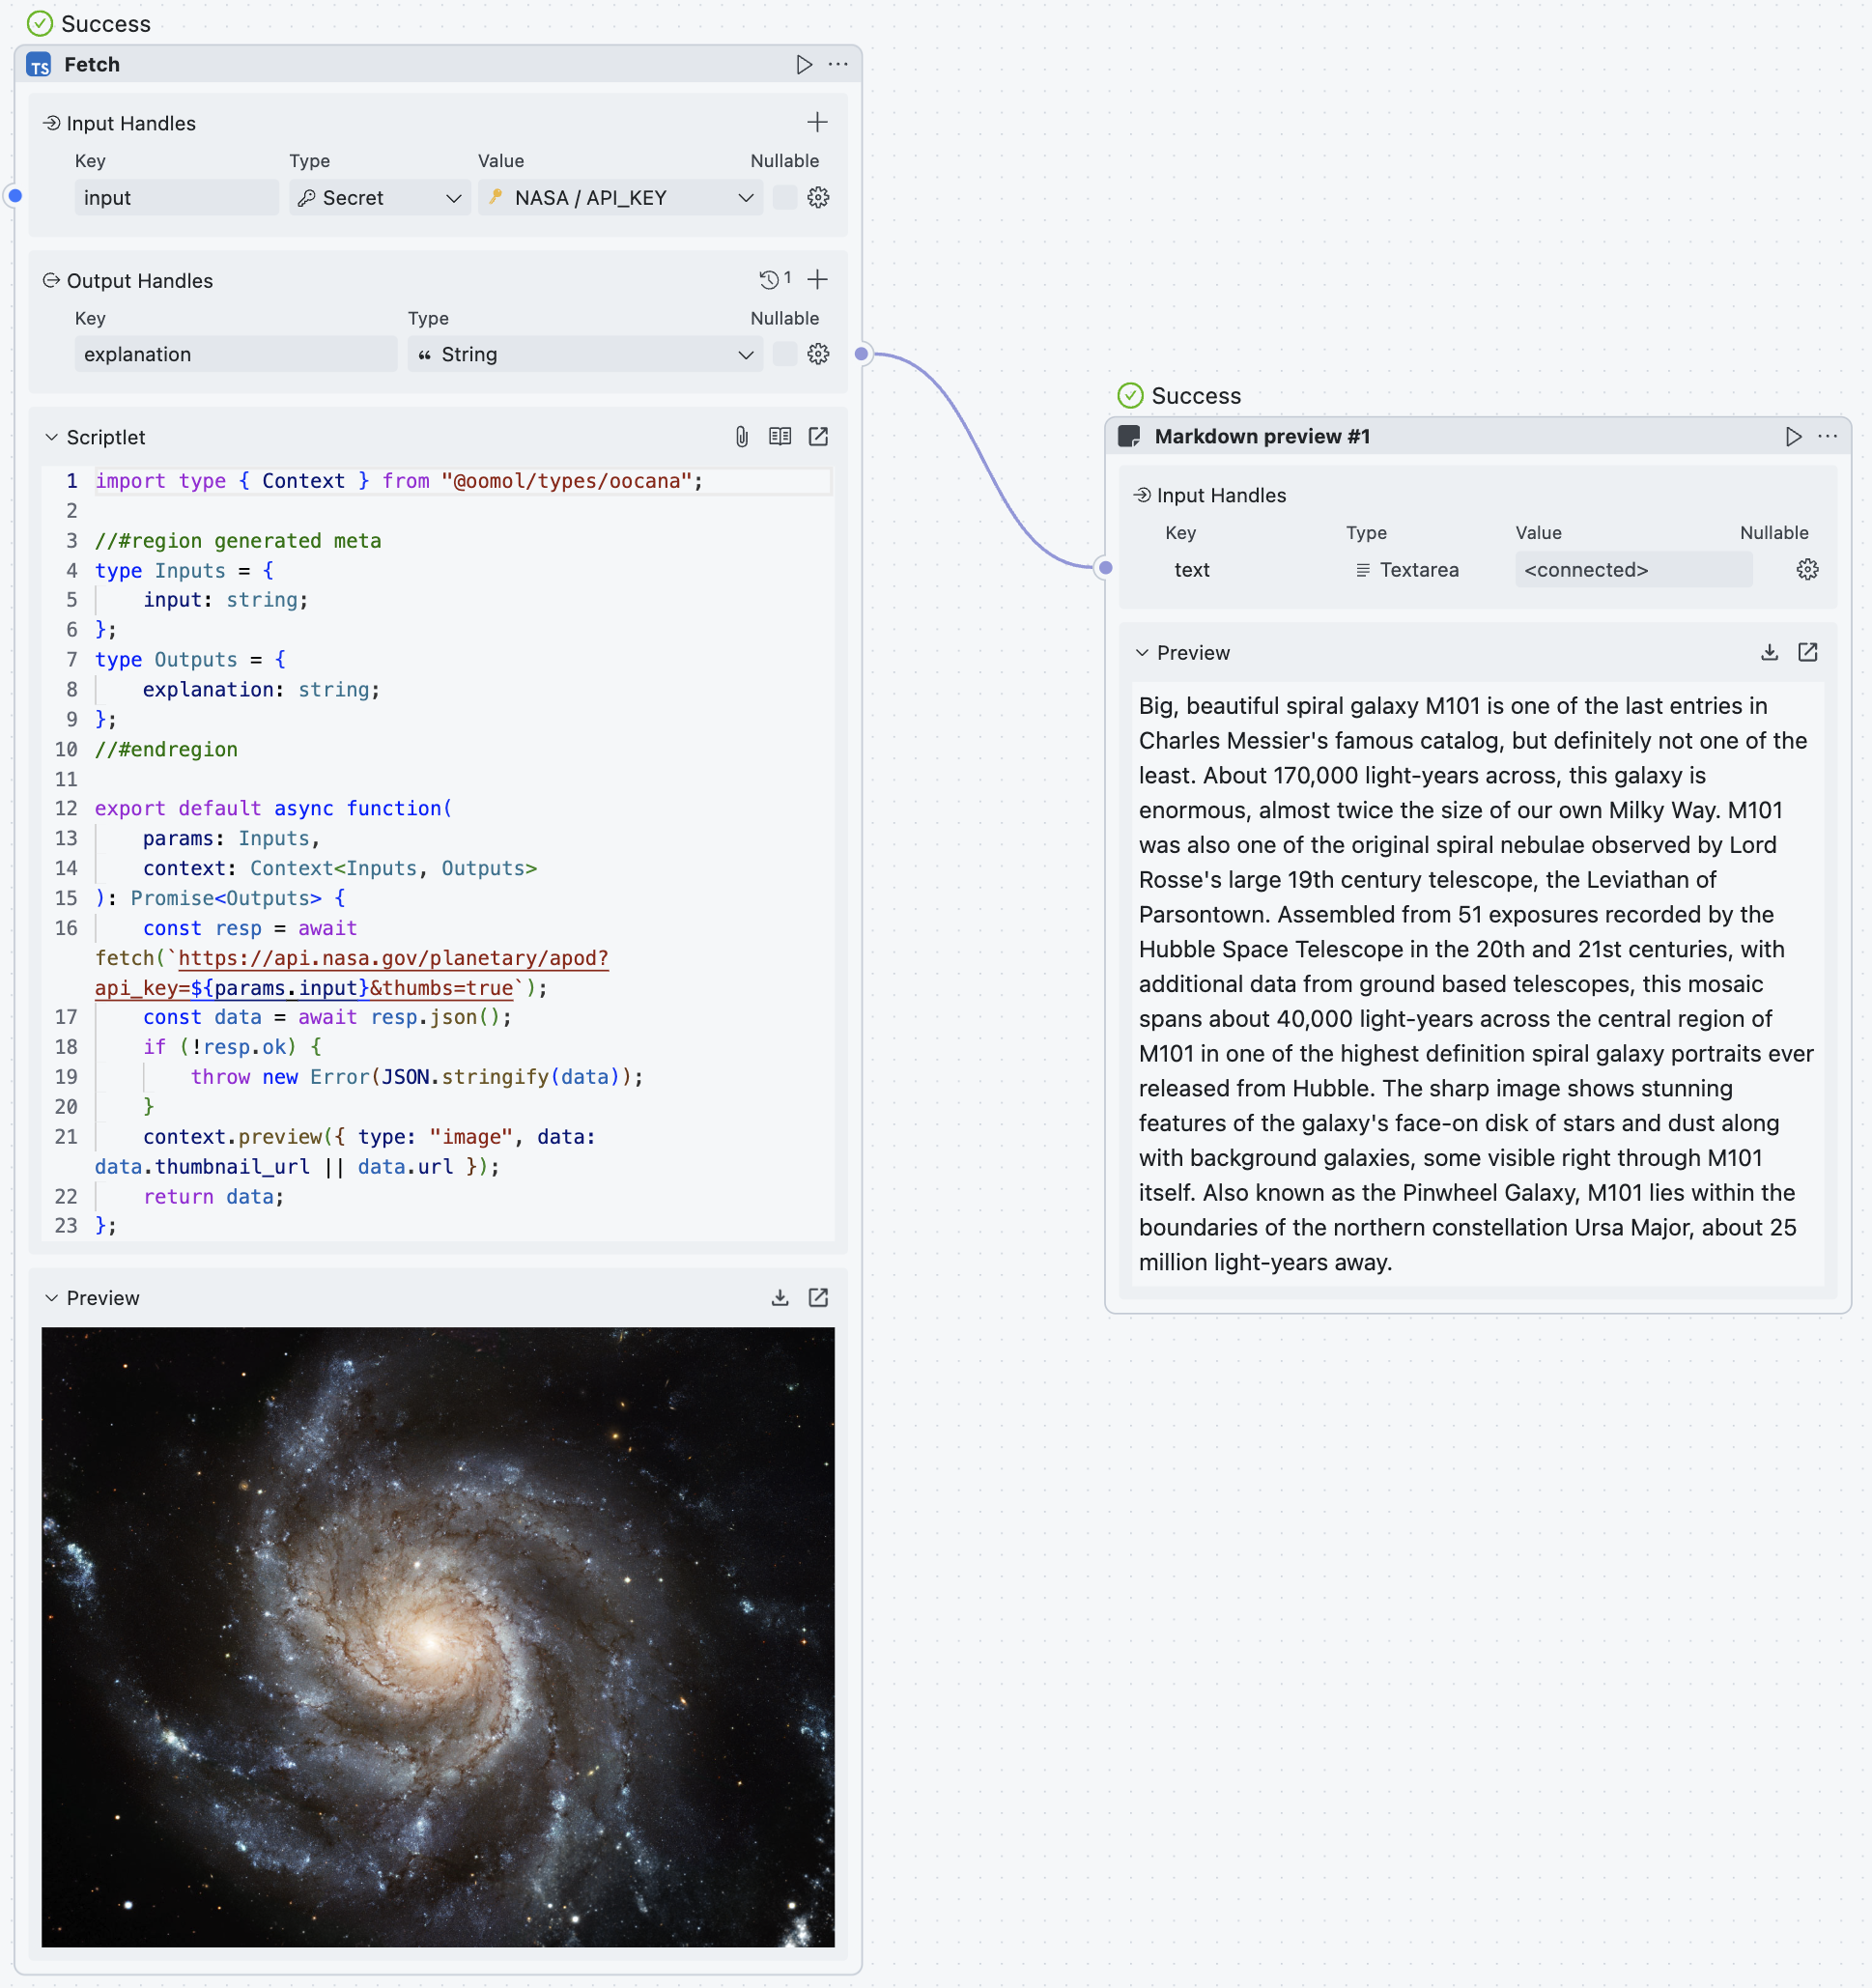The width and height of the screenshot is (1872, 1988).
Task: Add a new input handle
Action: 817,122
